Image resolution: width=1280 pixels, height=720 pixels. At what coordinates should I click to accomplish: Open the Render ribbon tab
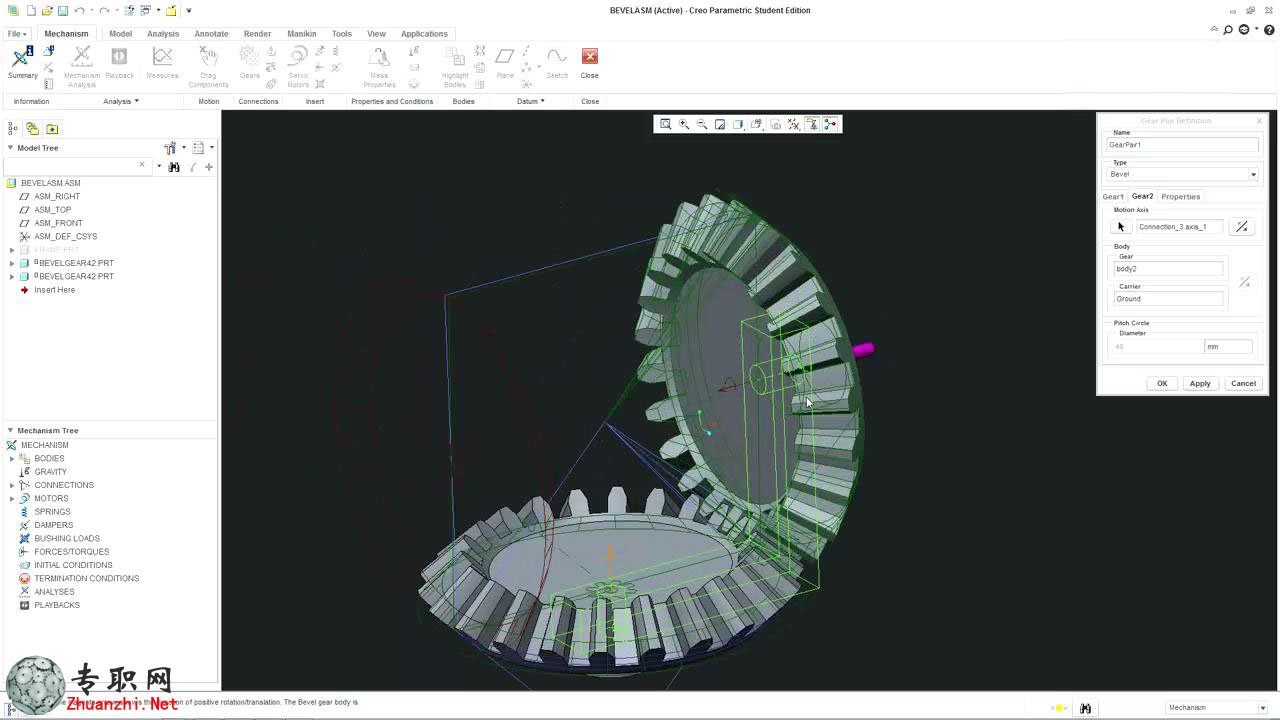257,34
